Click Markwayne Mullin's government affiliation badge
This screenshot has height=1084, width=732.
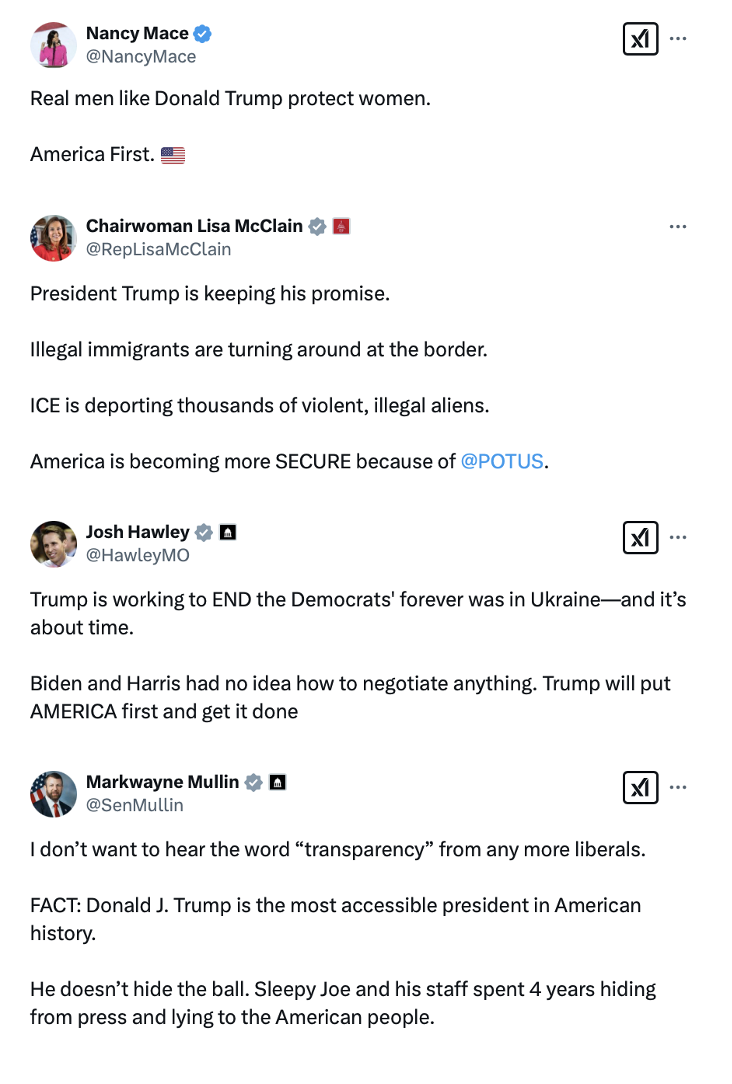(x=278, y=782)
